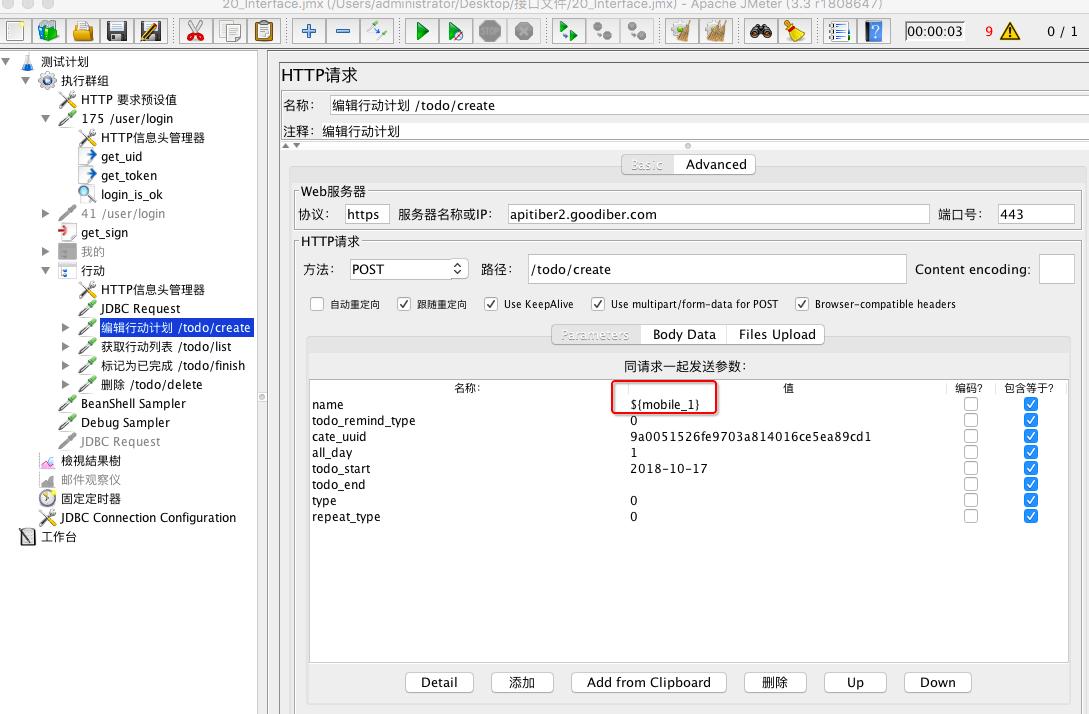Toggle the 跟随重定向 checkbox

tap(404, 304)
